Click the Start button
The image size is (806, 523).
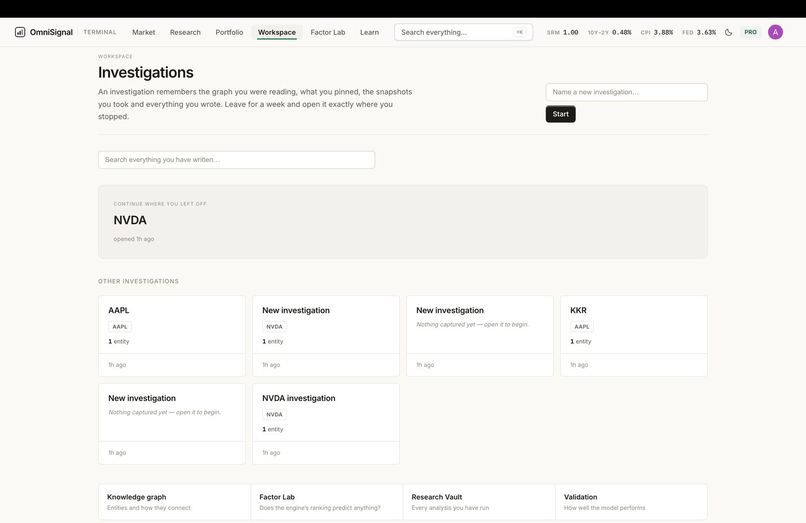(x=560, y=114)
